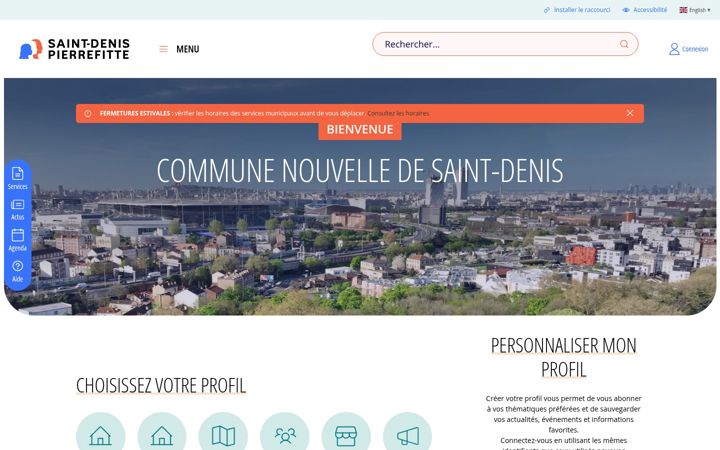The height and width of the screenshot is (450, 720).
Task: Click the hamburger menu icon
Action: point(163,49)
